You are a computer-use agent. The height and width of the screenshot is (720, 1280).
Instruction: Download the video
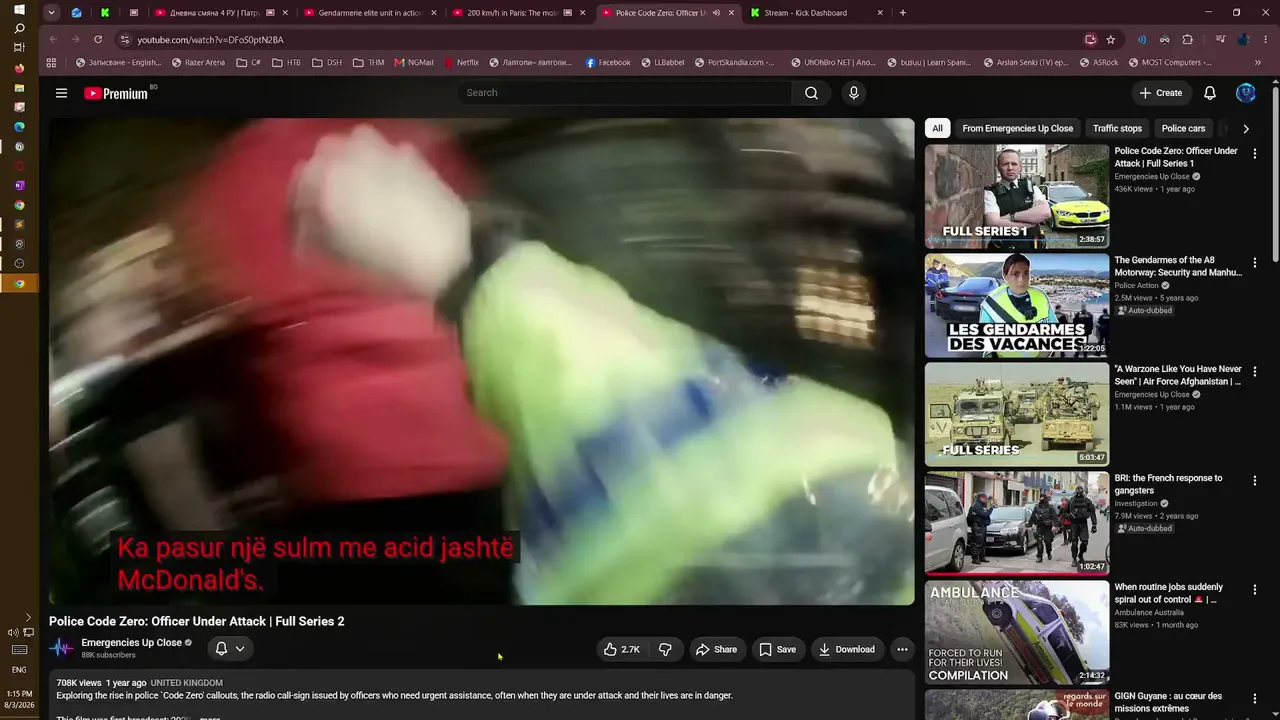(x=846, y=649)
